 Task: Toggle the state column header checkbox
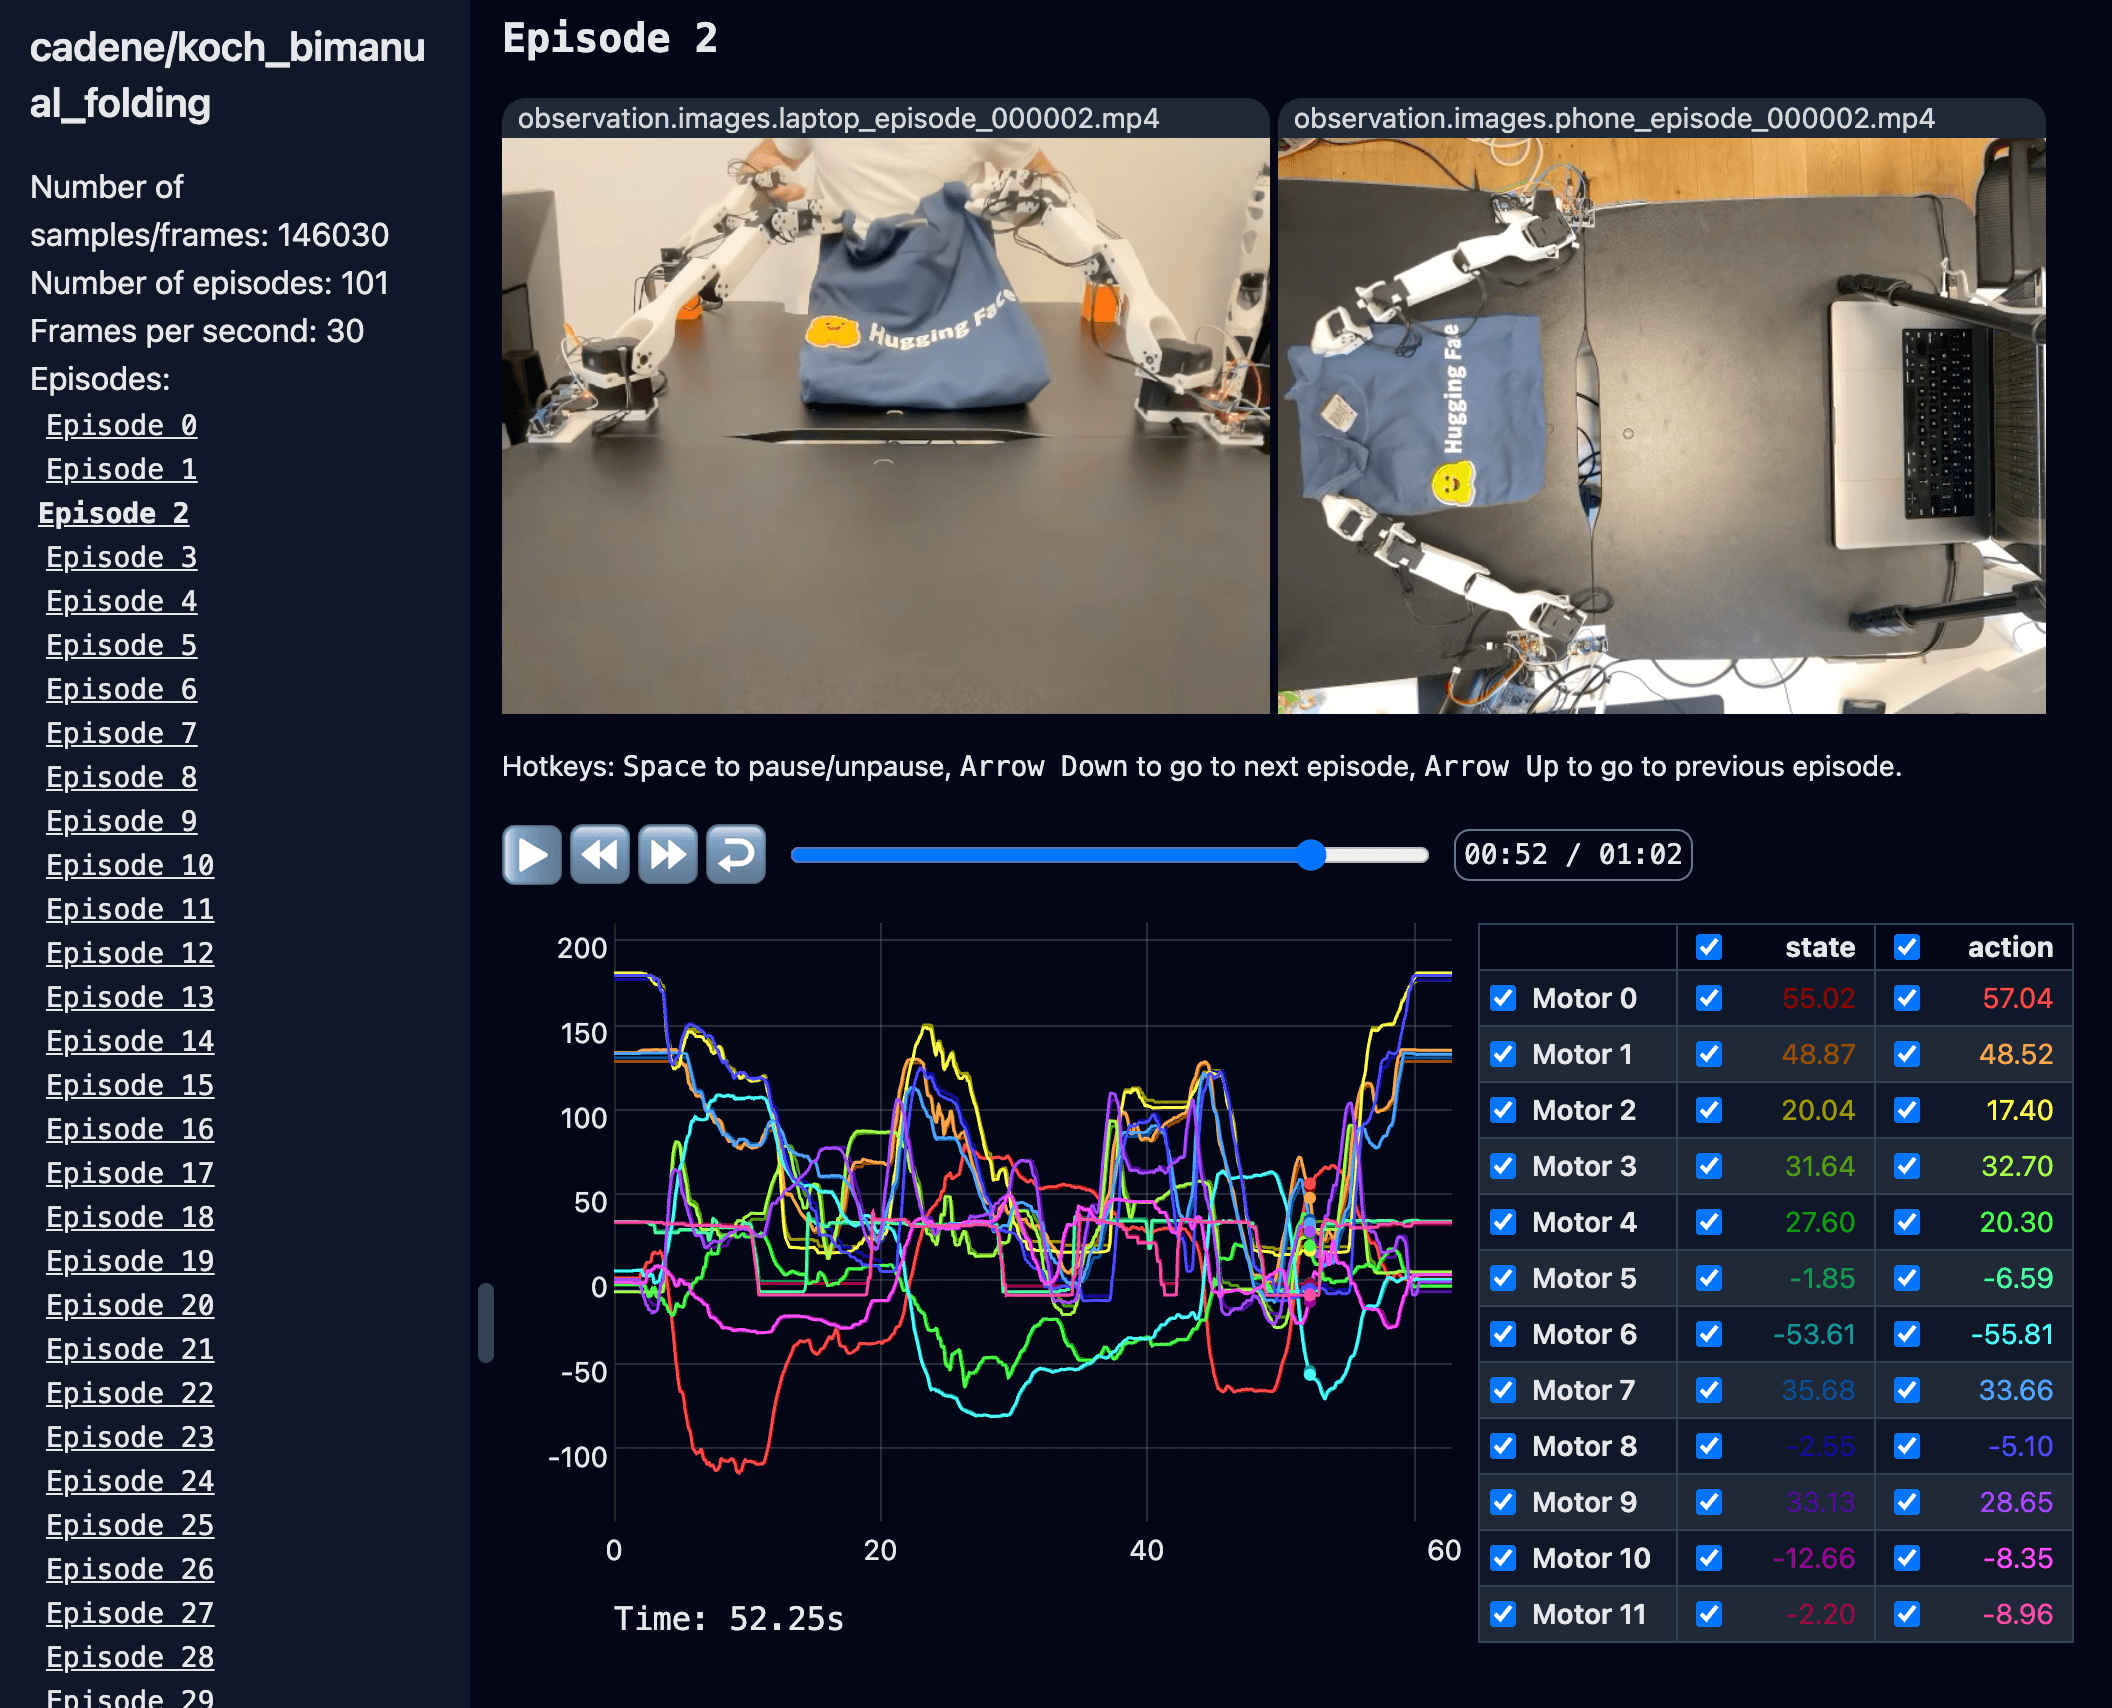coord(1709,947)
